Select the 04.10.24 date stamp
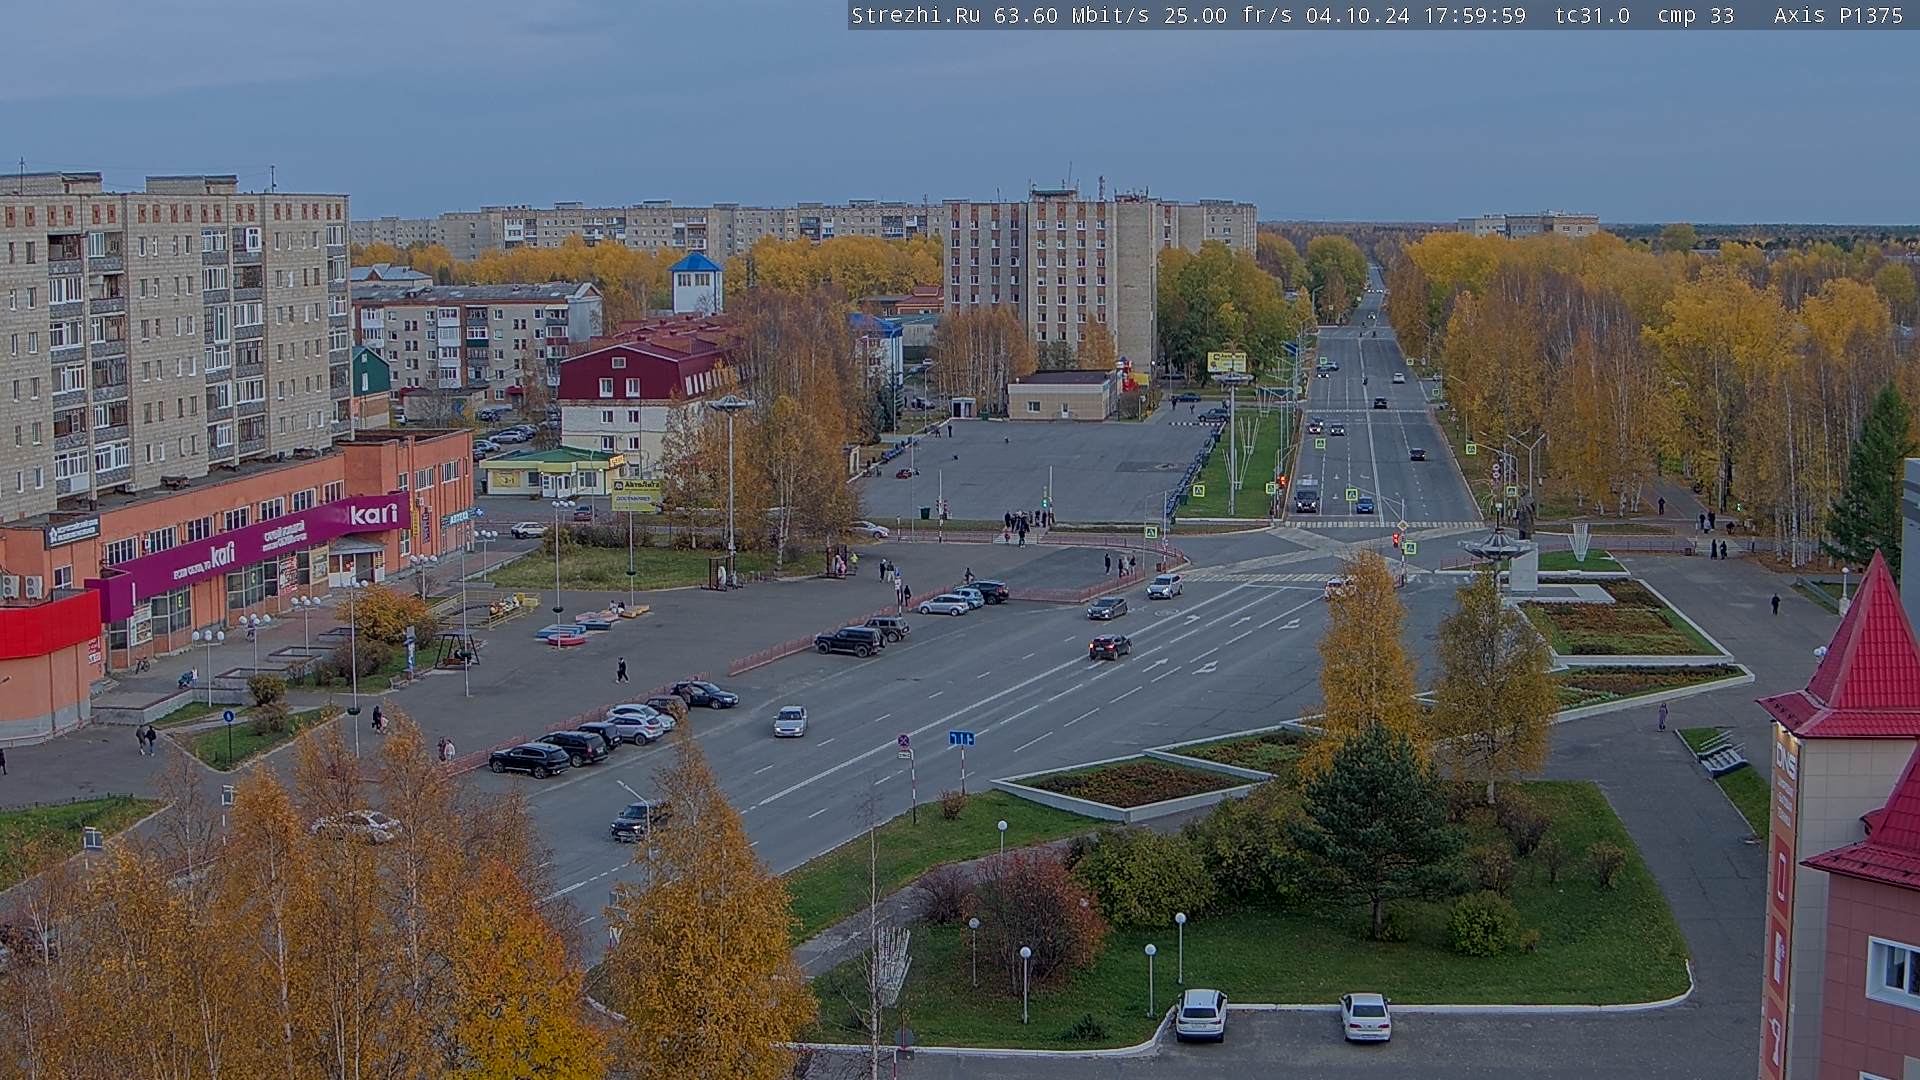The image size is (1920, 1080). click(x=1357, y=15)
